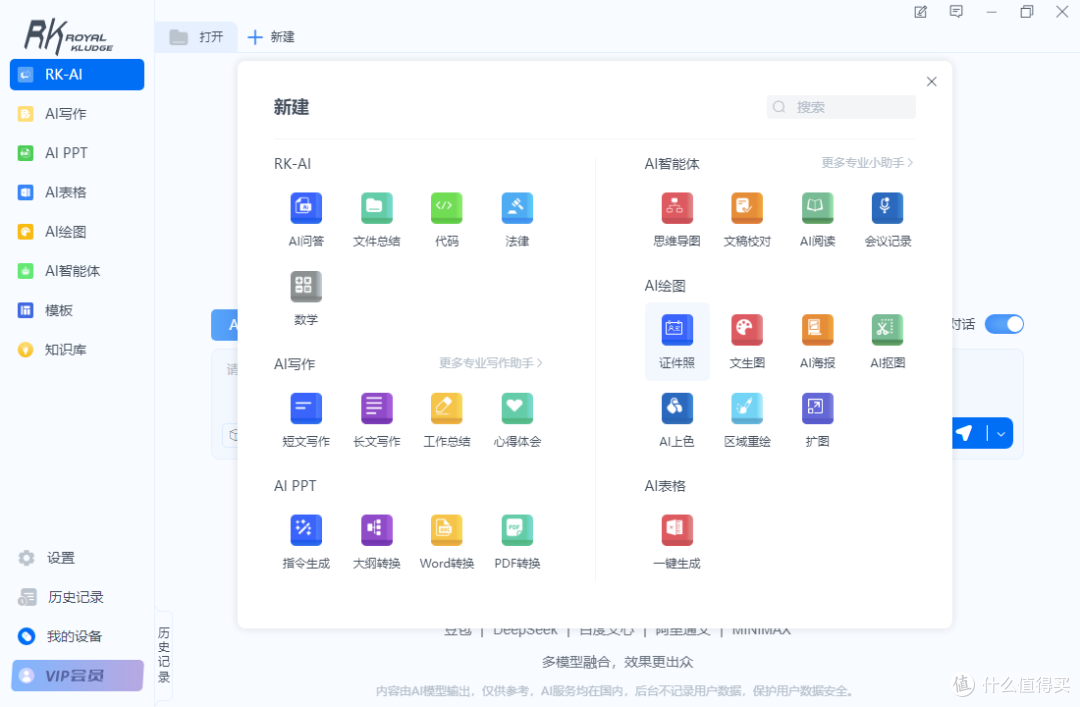This screenshot has height=707, width=1080.
Task: Send message with paper plane button
Action: (965, 433)
